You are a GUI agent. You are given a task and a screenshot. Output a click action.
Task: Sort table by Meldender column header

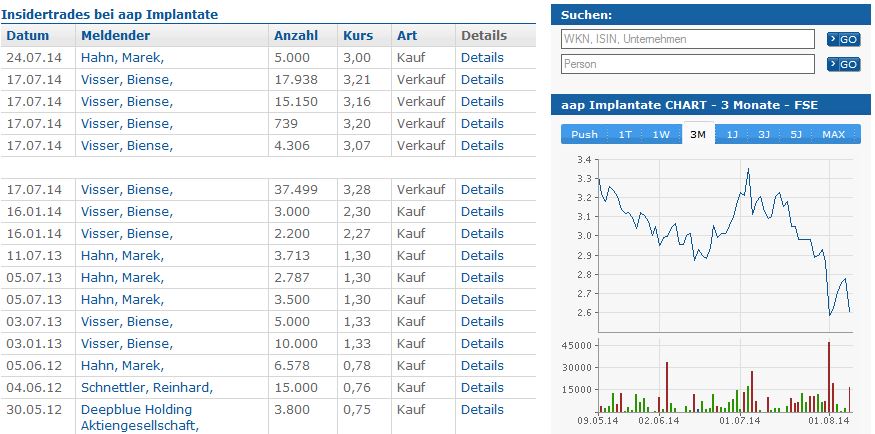[116, 36]
